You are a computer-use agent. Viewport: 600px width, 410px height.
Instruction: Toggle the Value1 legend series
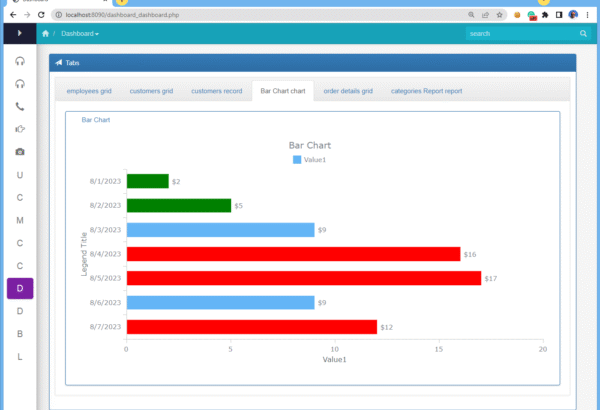(309, 160)
